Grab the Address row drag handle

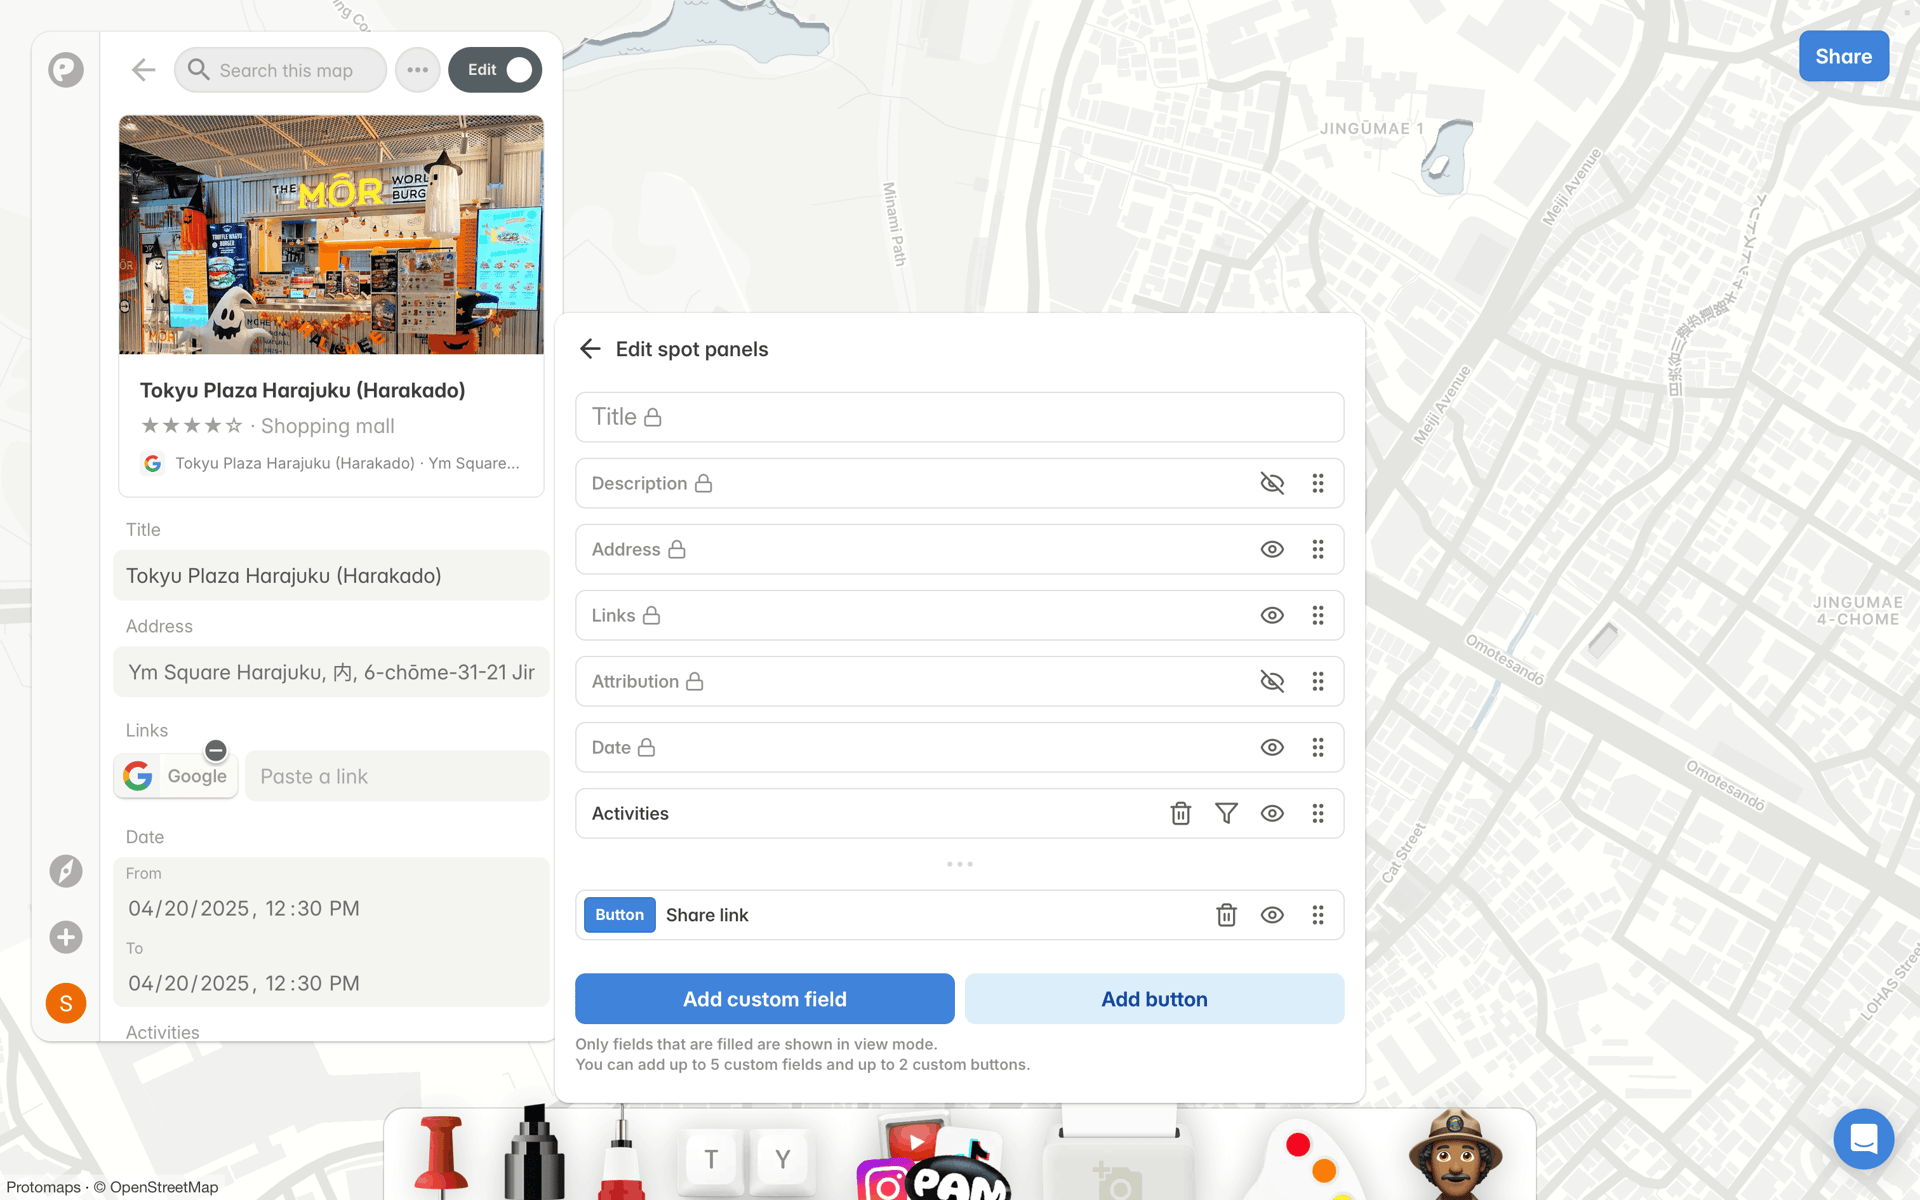pyautogui.click(x=1318, y=549)
